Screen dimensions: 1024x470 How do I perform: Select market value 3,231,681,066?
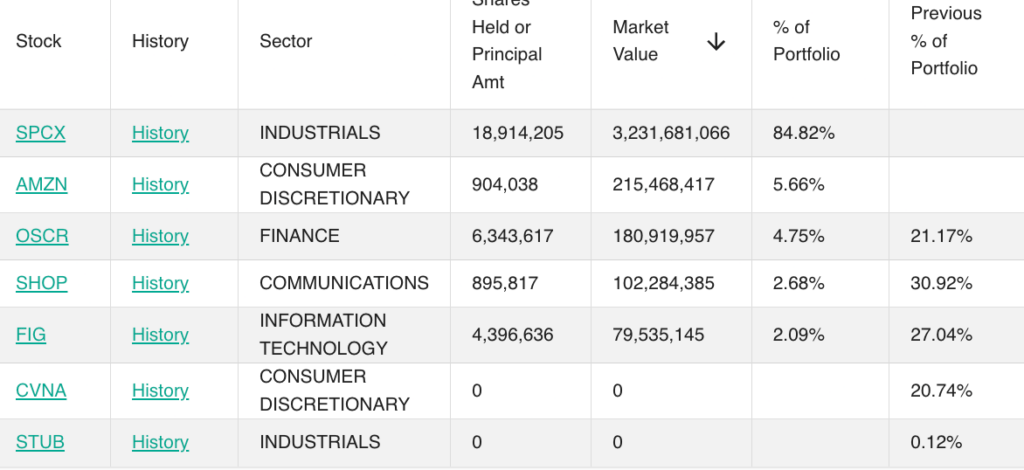click(x=671, y=133)
